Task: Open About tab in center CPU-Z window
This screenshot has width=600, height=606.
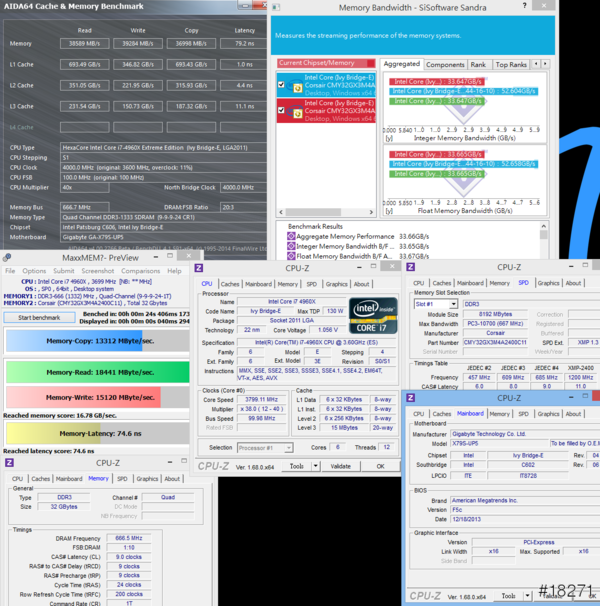Action: 361,284
